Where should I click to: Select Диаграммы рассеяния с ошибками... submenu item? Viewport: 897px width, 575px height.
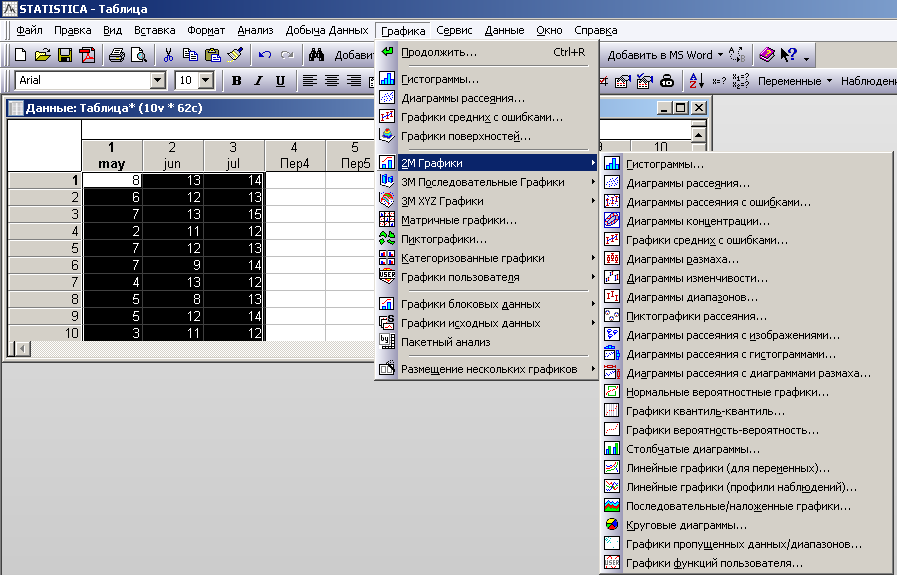746,202
